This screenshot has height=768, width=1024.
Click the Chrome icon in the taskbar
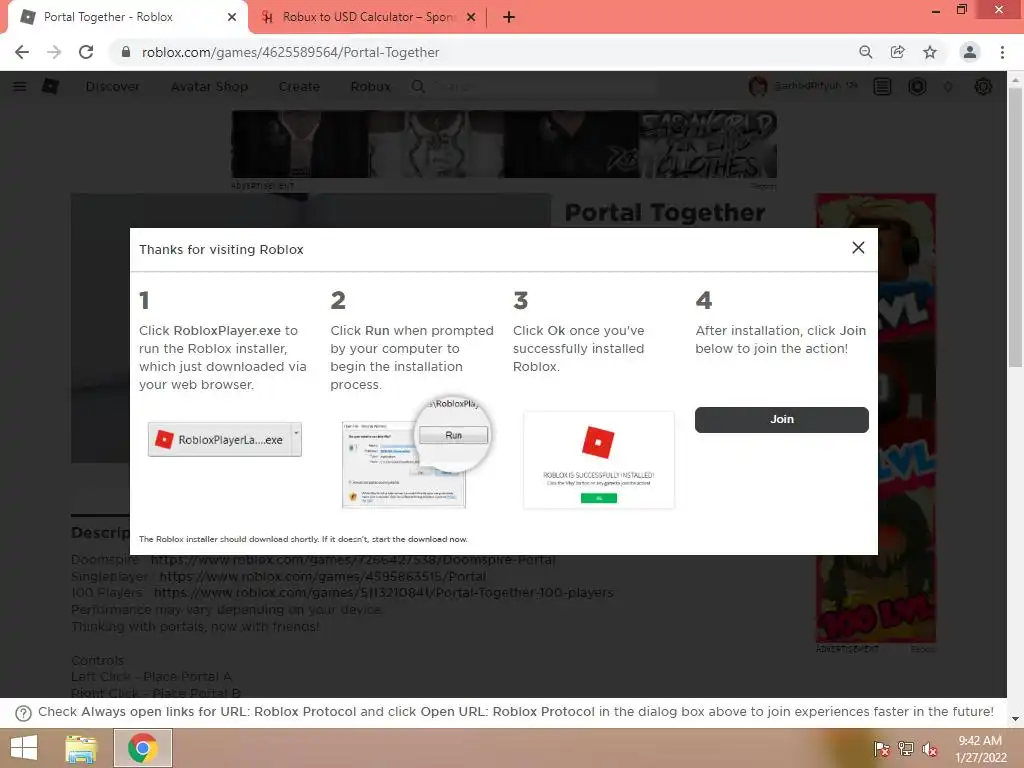[142, 748]
